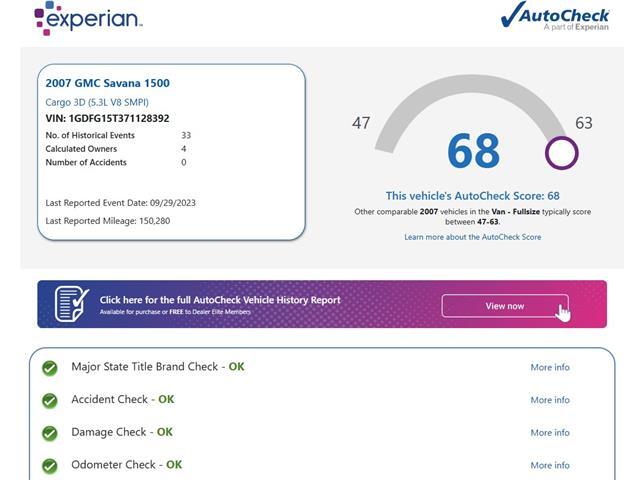
Task: Click green checkmark beside Major State Title Brand Check
Action: pyautogui.click(x=50, y=368)
